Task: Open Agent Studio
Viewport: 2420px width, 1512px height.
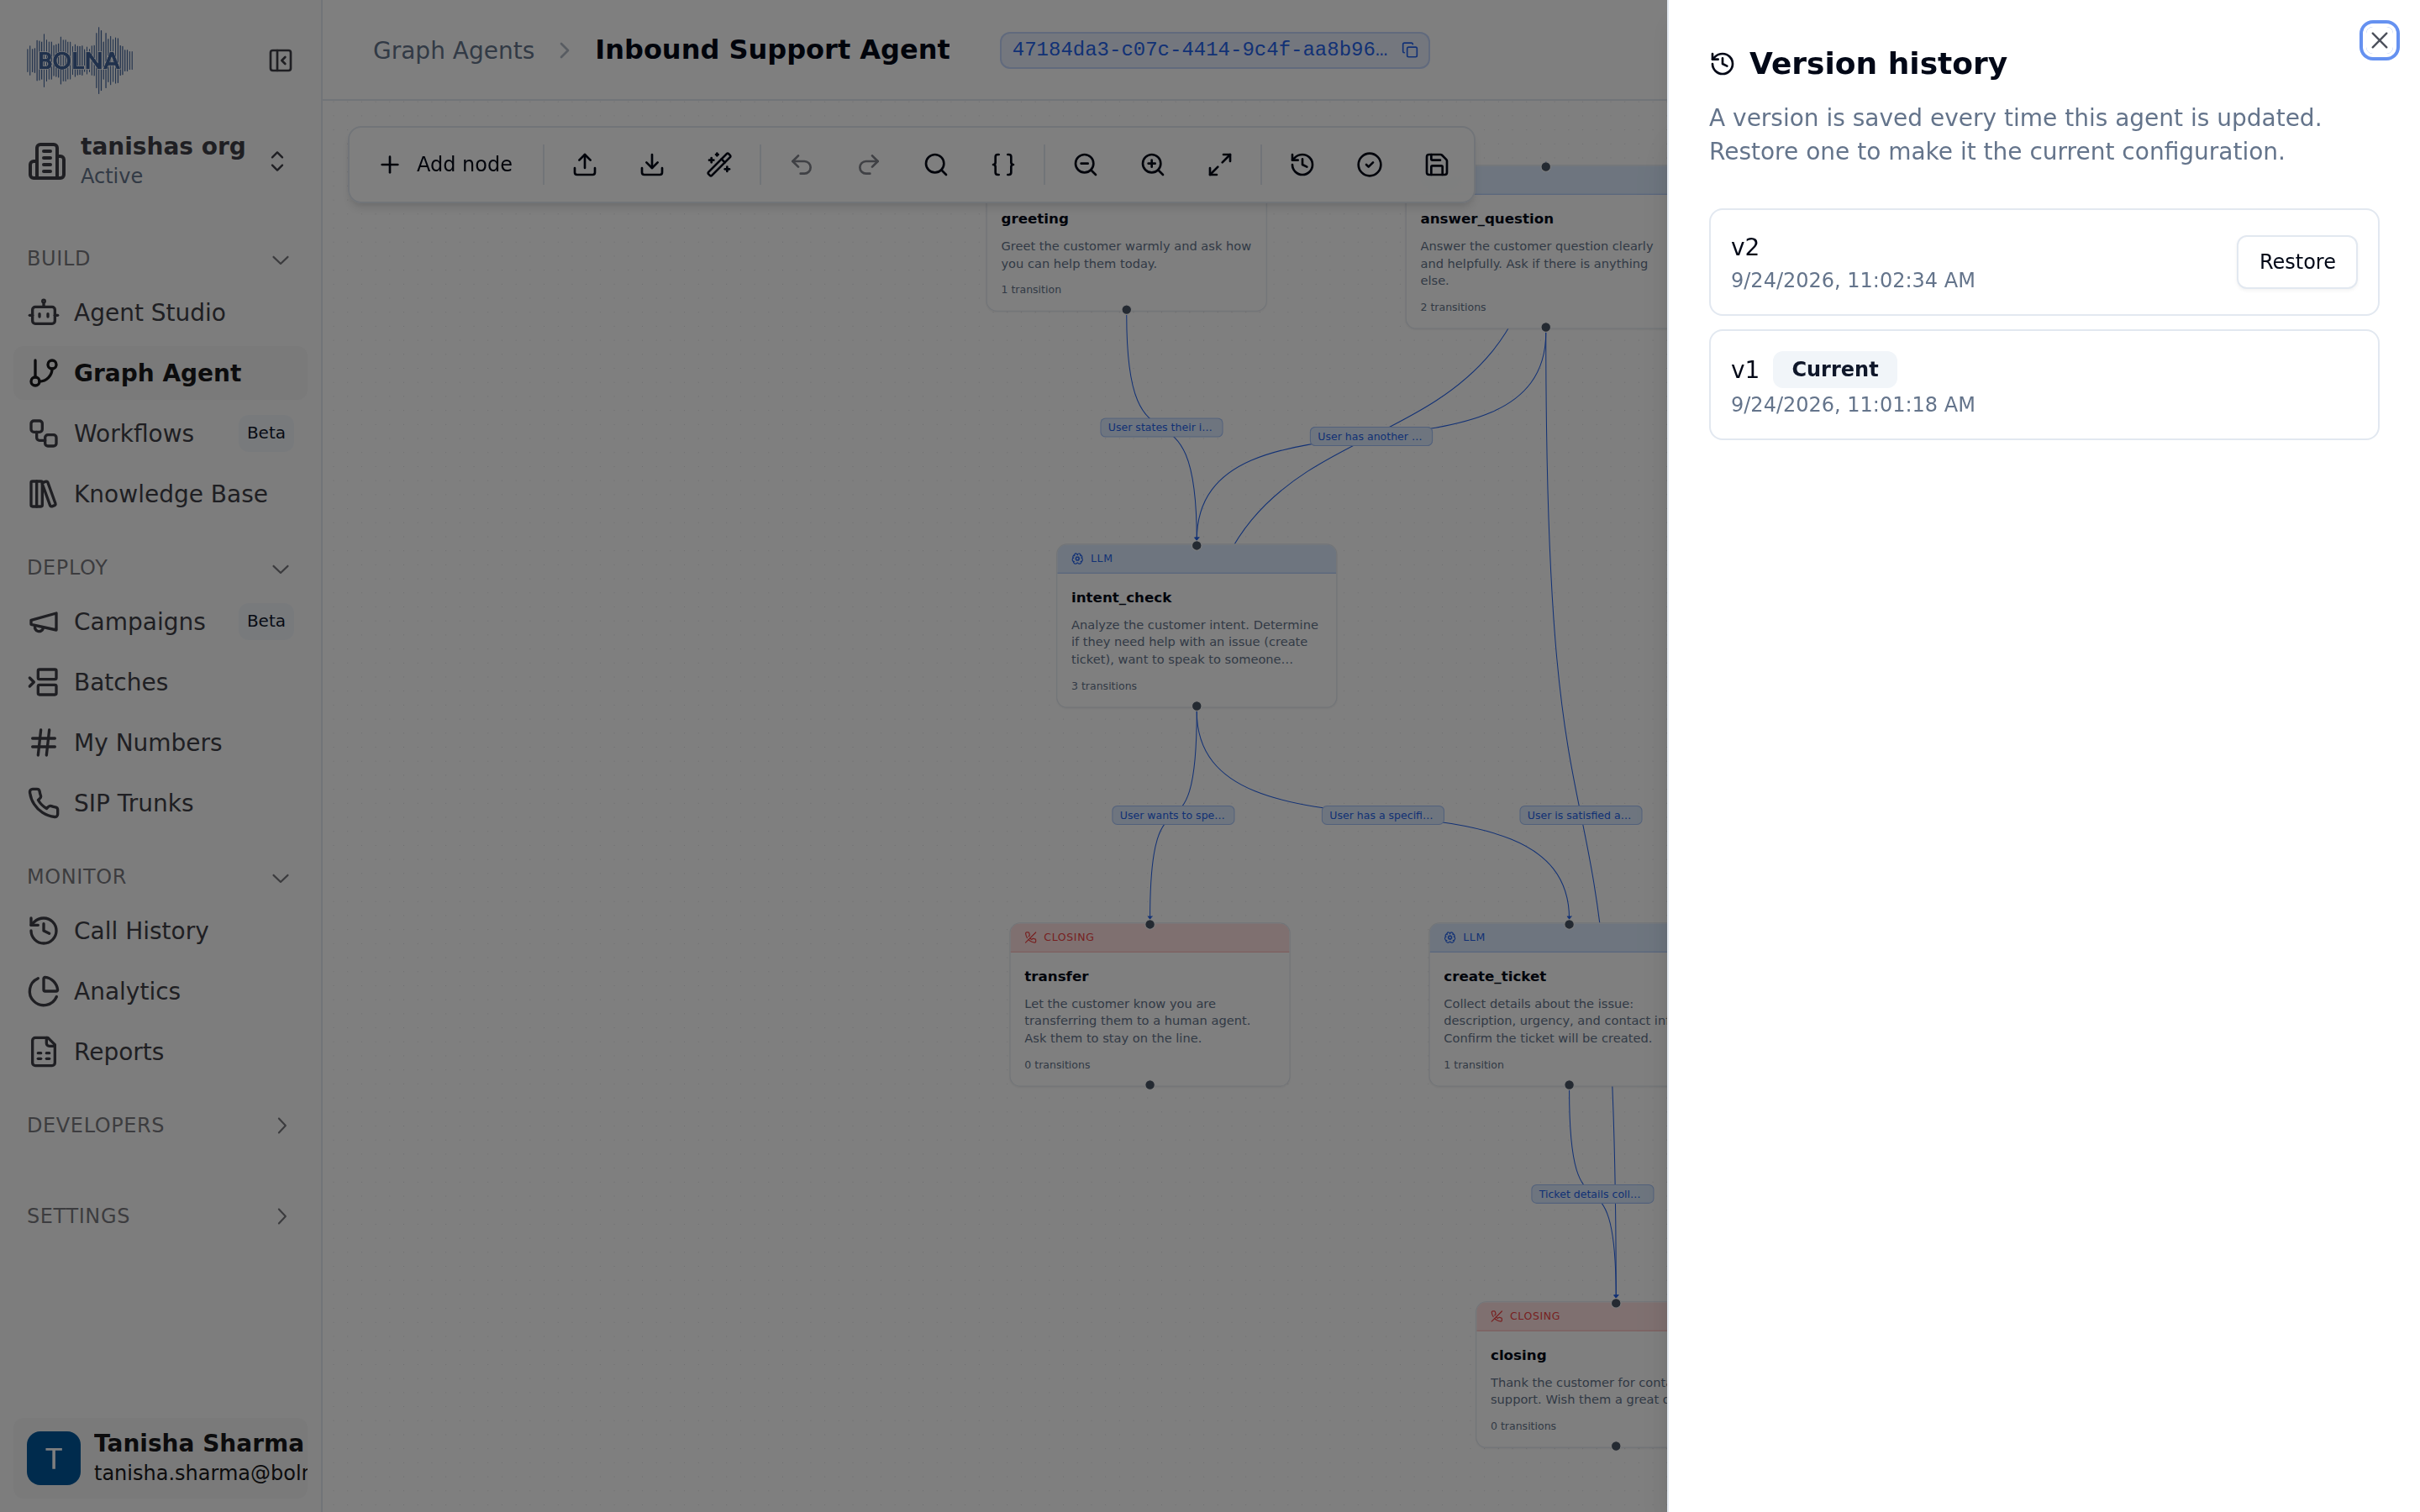Action: pos(160,313)
